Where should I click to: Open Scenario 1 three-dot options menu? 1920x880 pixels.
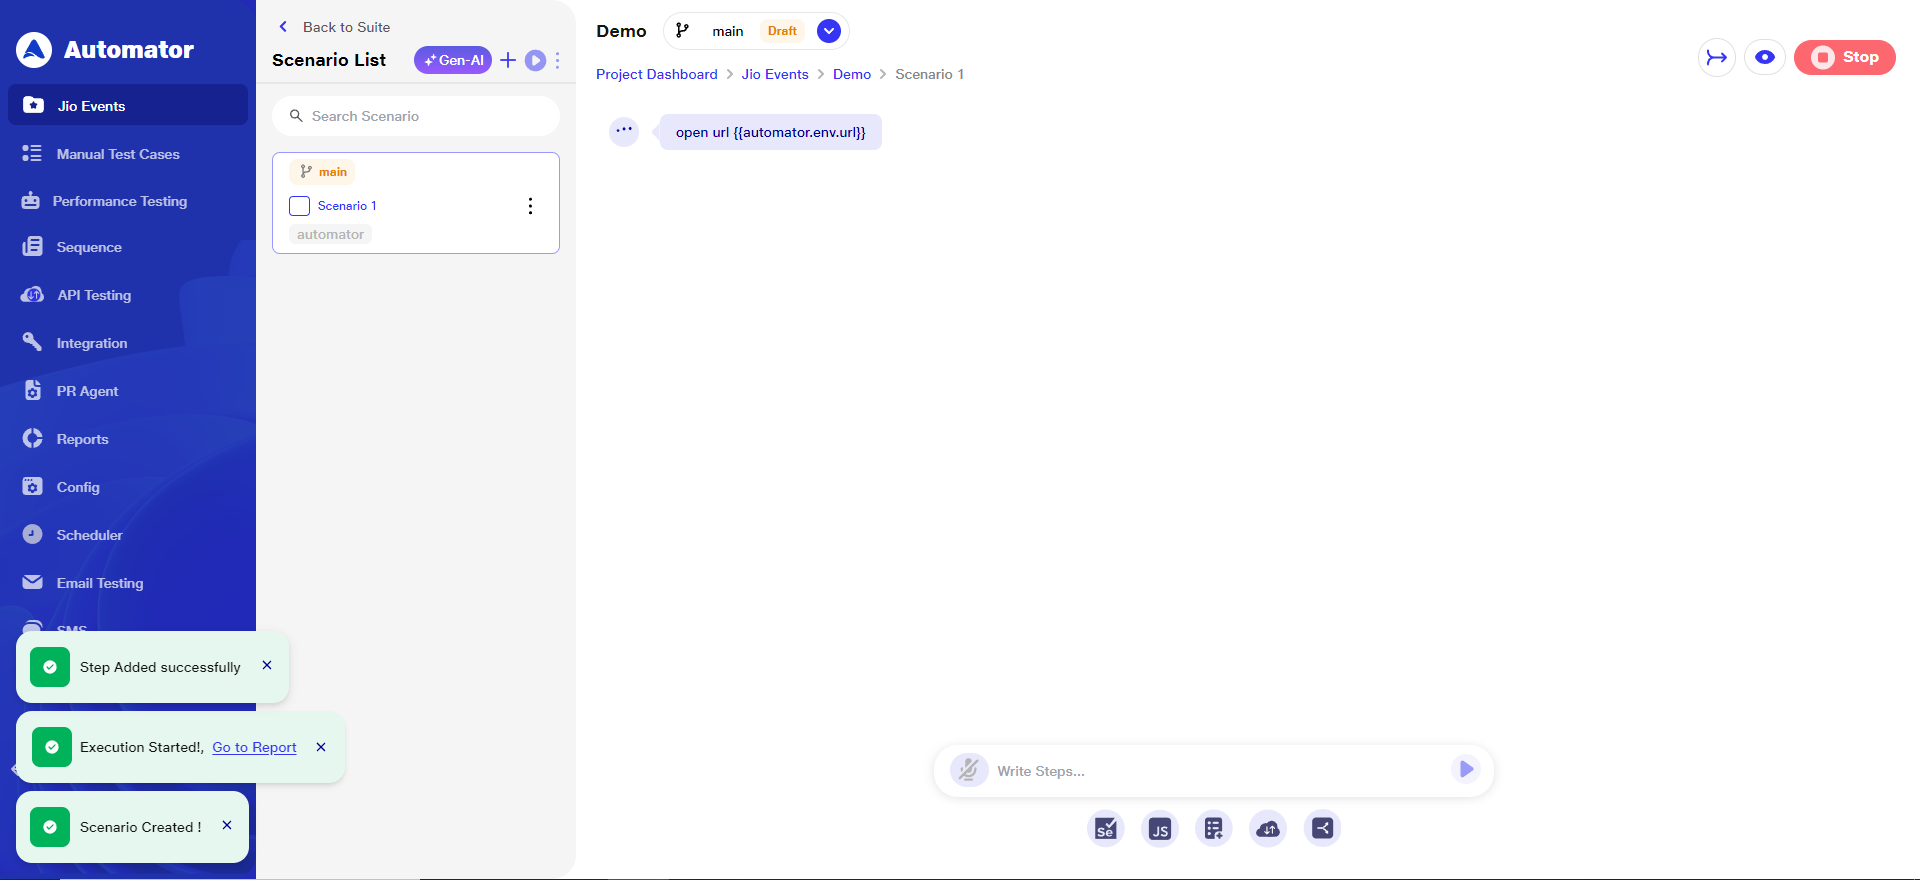[530, 206]
